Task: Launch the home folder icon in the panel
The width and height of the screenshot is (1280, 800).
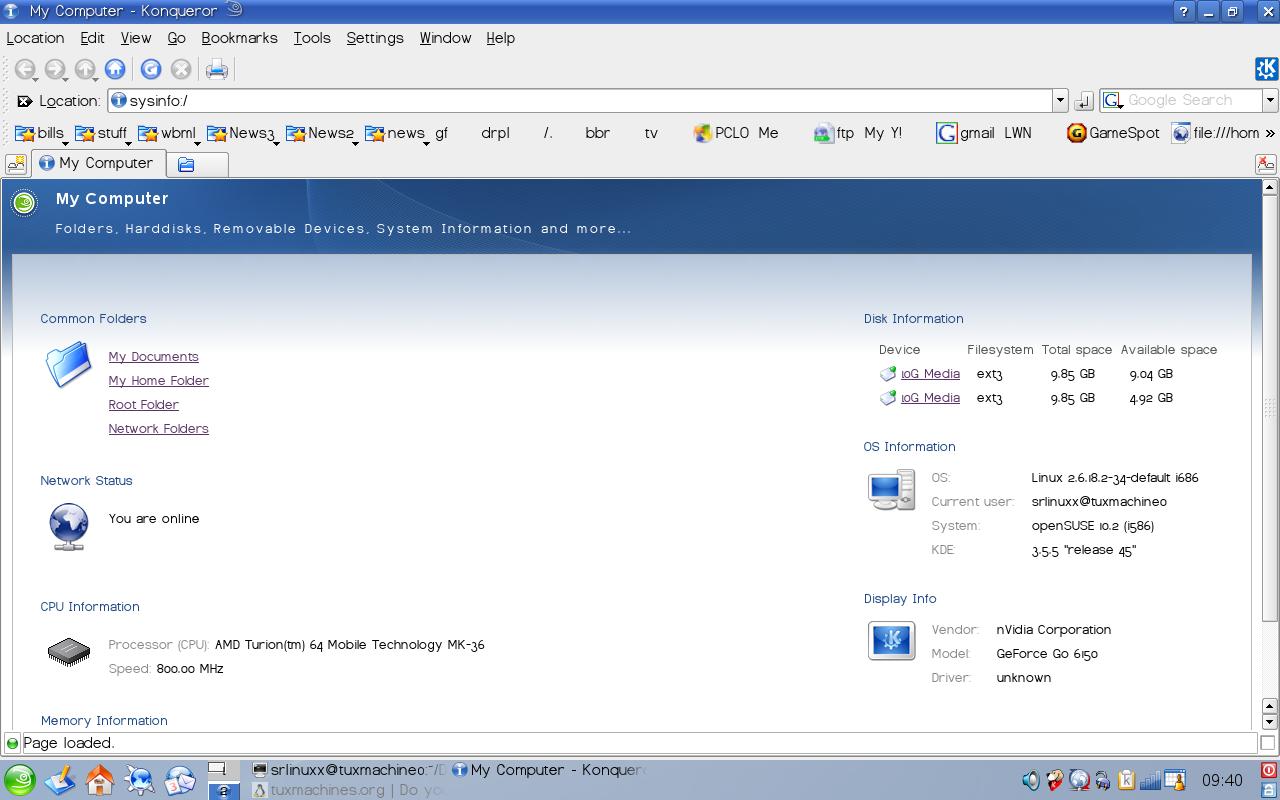Action: [x=100, y=780]
